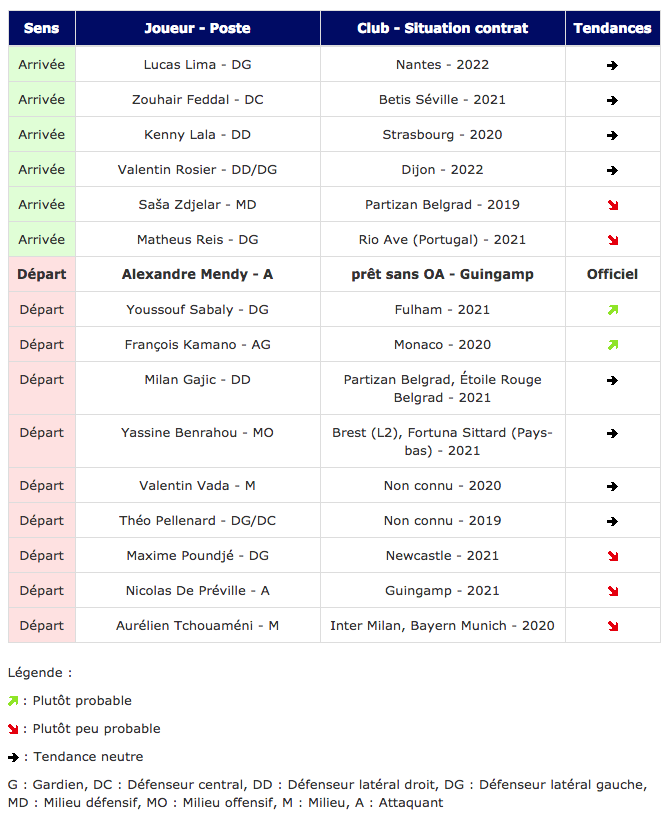Click the Tendances column header

click(x=612, y=28)
